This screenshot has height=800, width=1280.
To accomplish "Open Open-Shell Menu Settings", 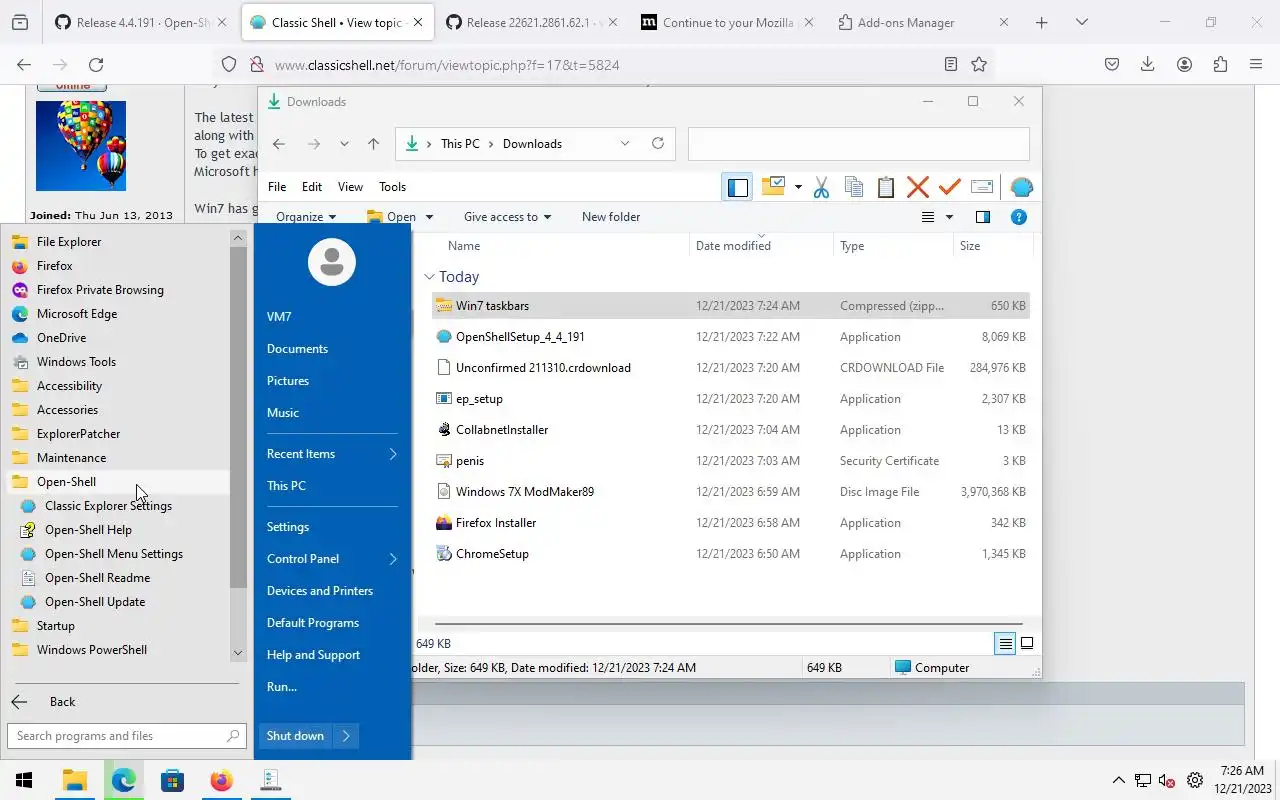I will [119, 554].
